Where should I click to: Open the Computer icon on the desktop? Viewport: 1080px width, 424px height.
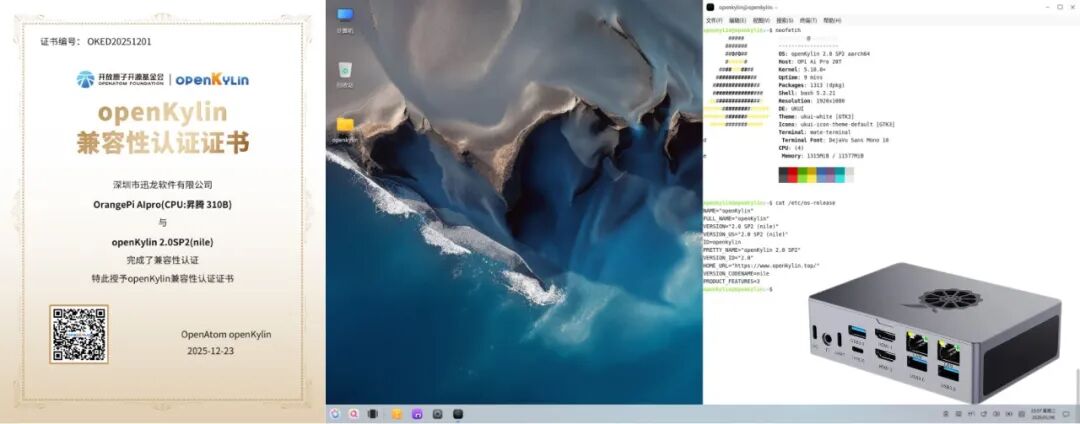[345, 16]
